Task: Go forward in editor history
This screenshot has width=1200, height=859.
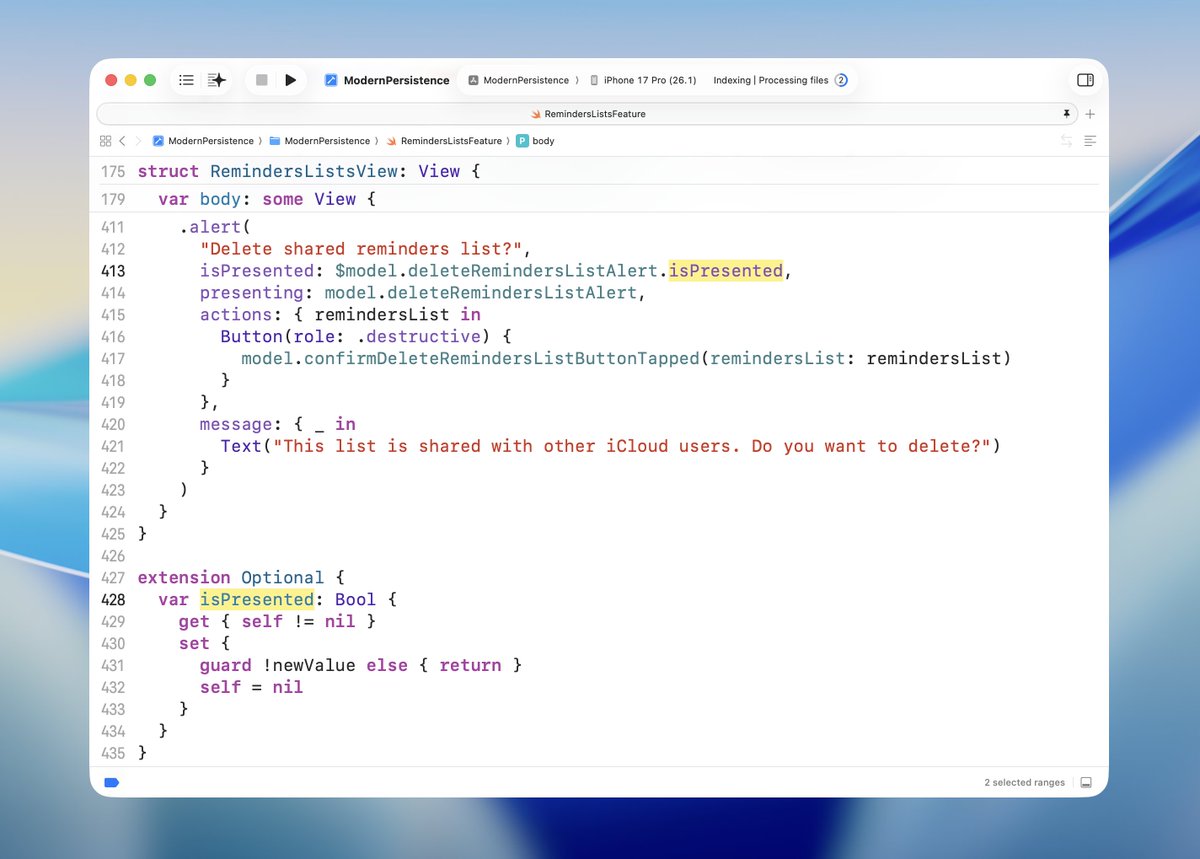Action: 138,141
